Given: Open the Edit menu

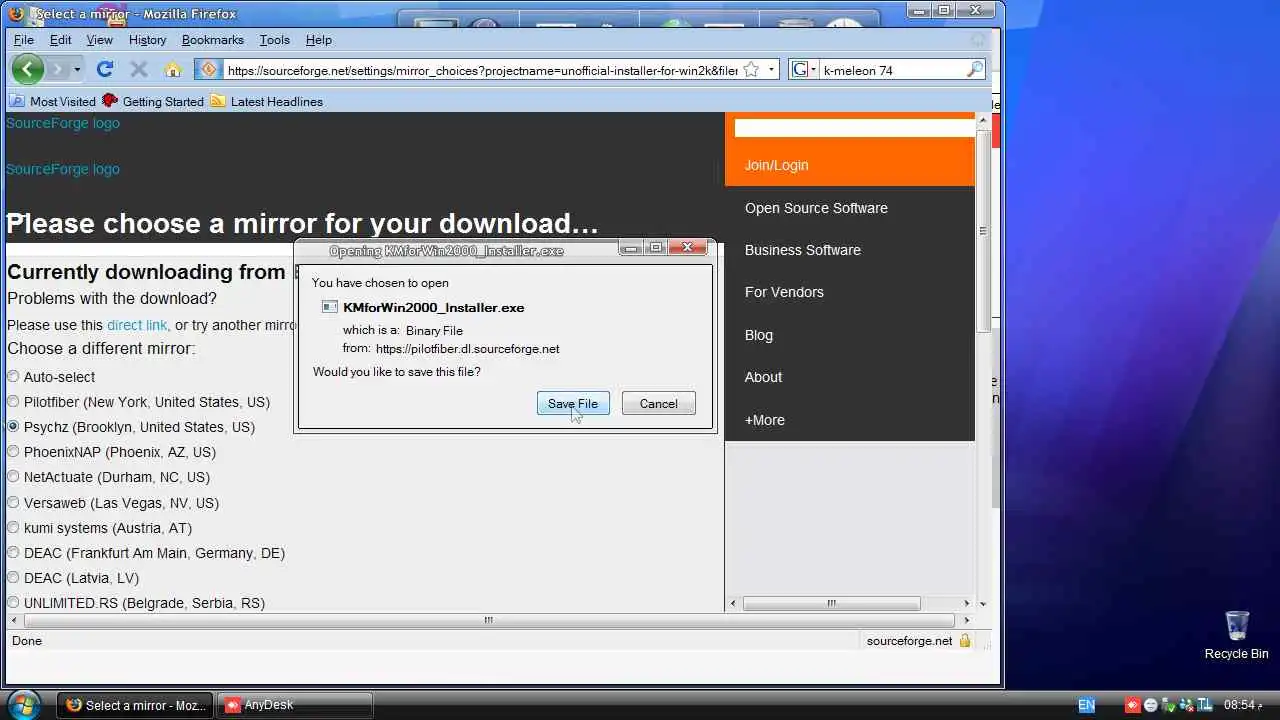Looking at the screenshot, I should [61, 40].
